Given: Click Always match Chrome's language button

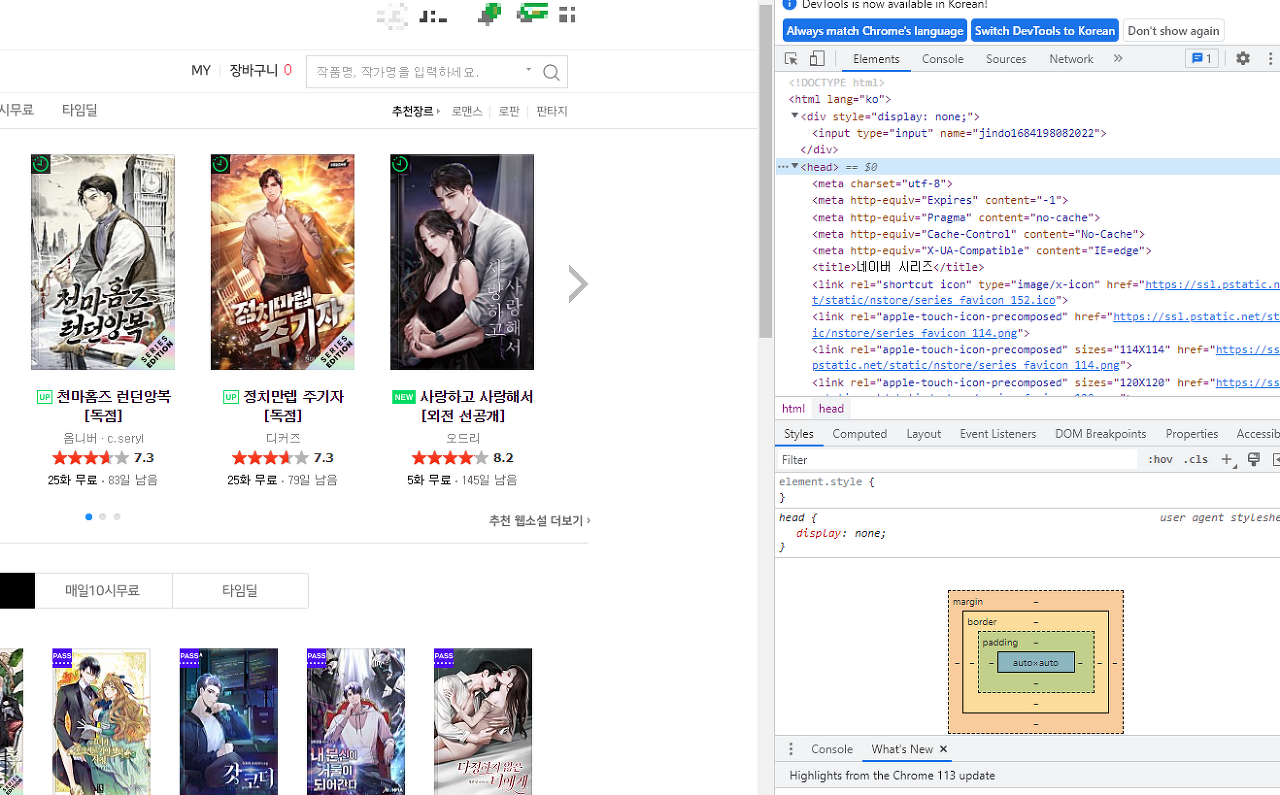Looking at the screenshot, I should [875, 31].
